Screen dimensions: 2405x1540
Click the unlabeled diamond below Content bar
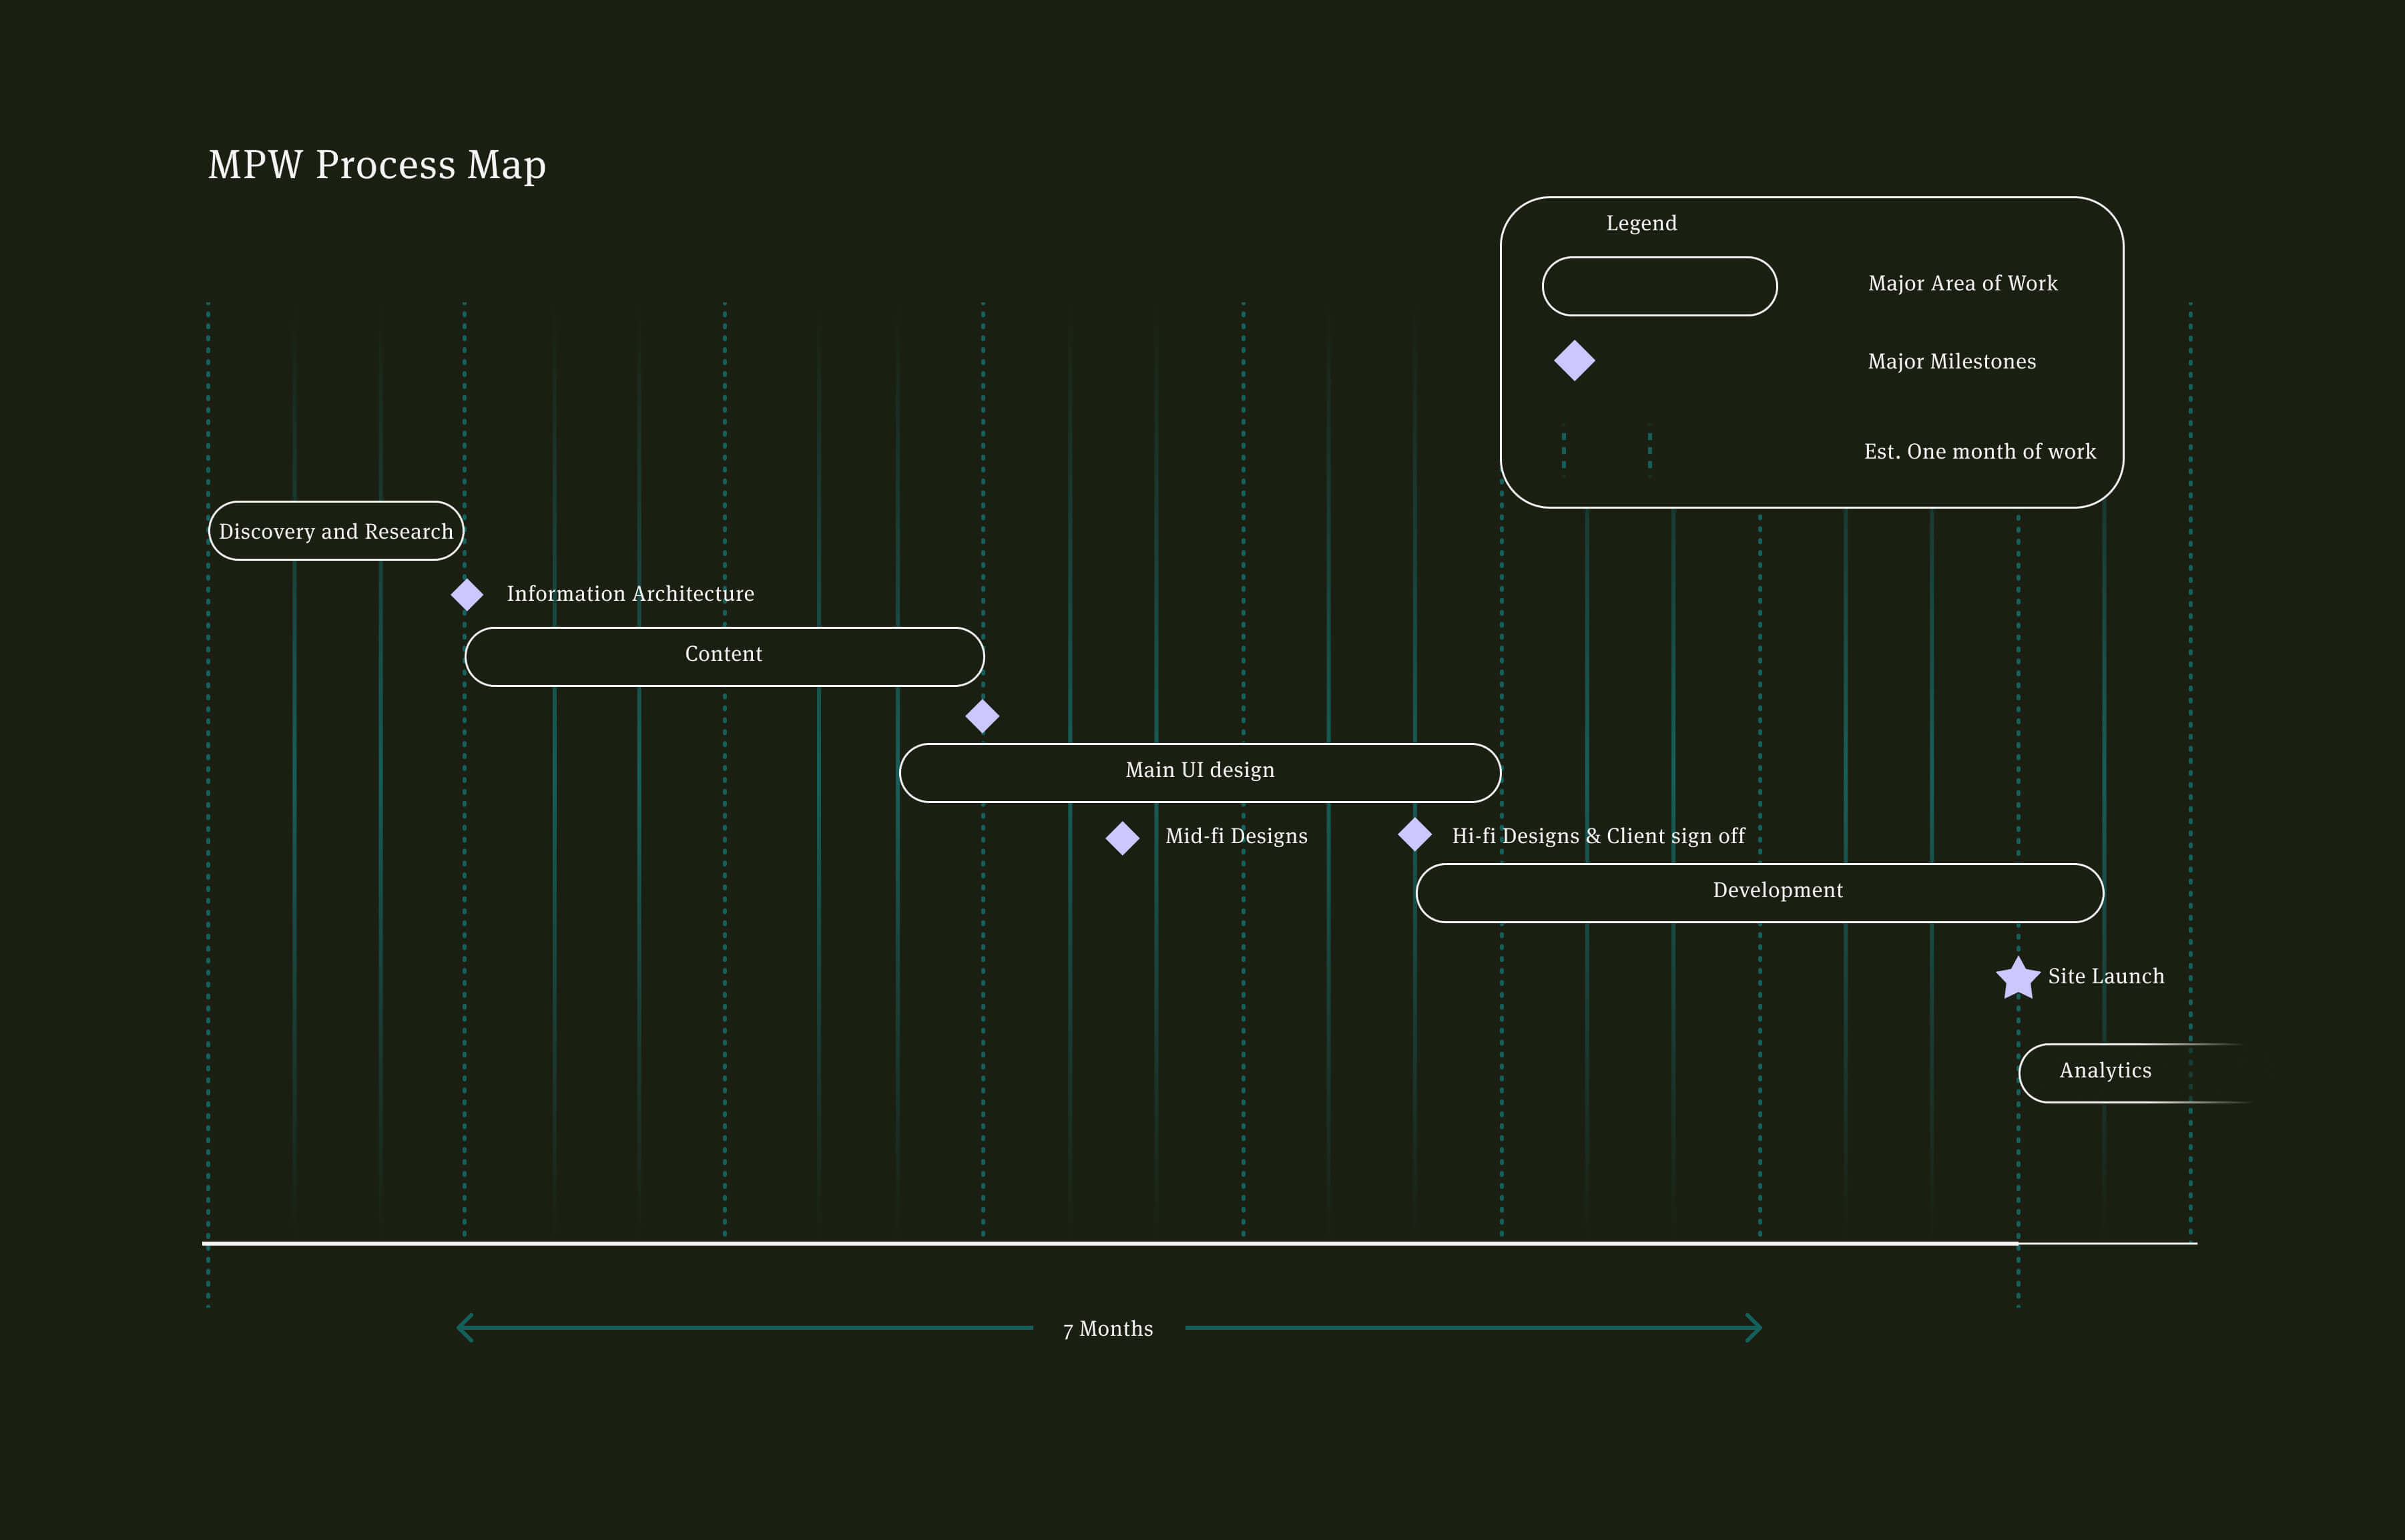click(x=982, y=716)
